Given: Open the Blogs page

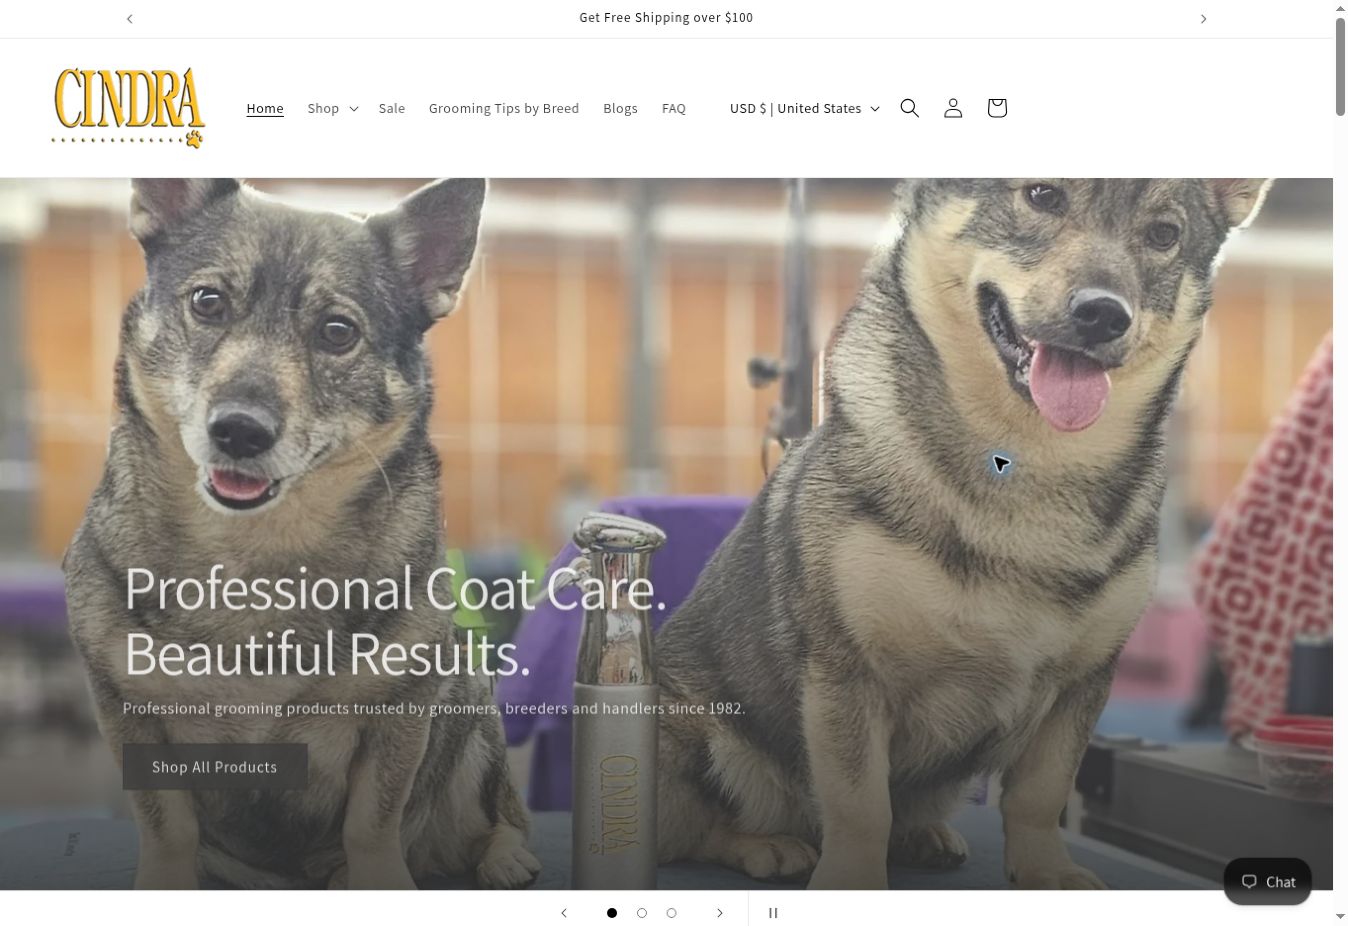Looking at the screenshot, I should pos(620,108).
